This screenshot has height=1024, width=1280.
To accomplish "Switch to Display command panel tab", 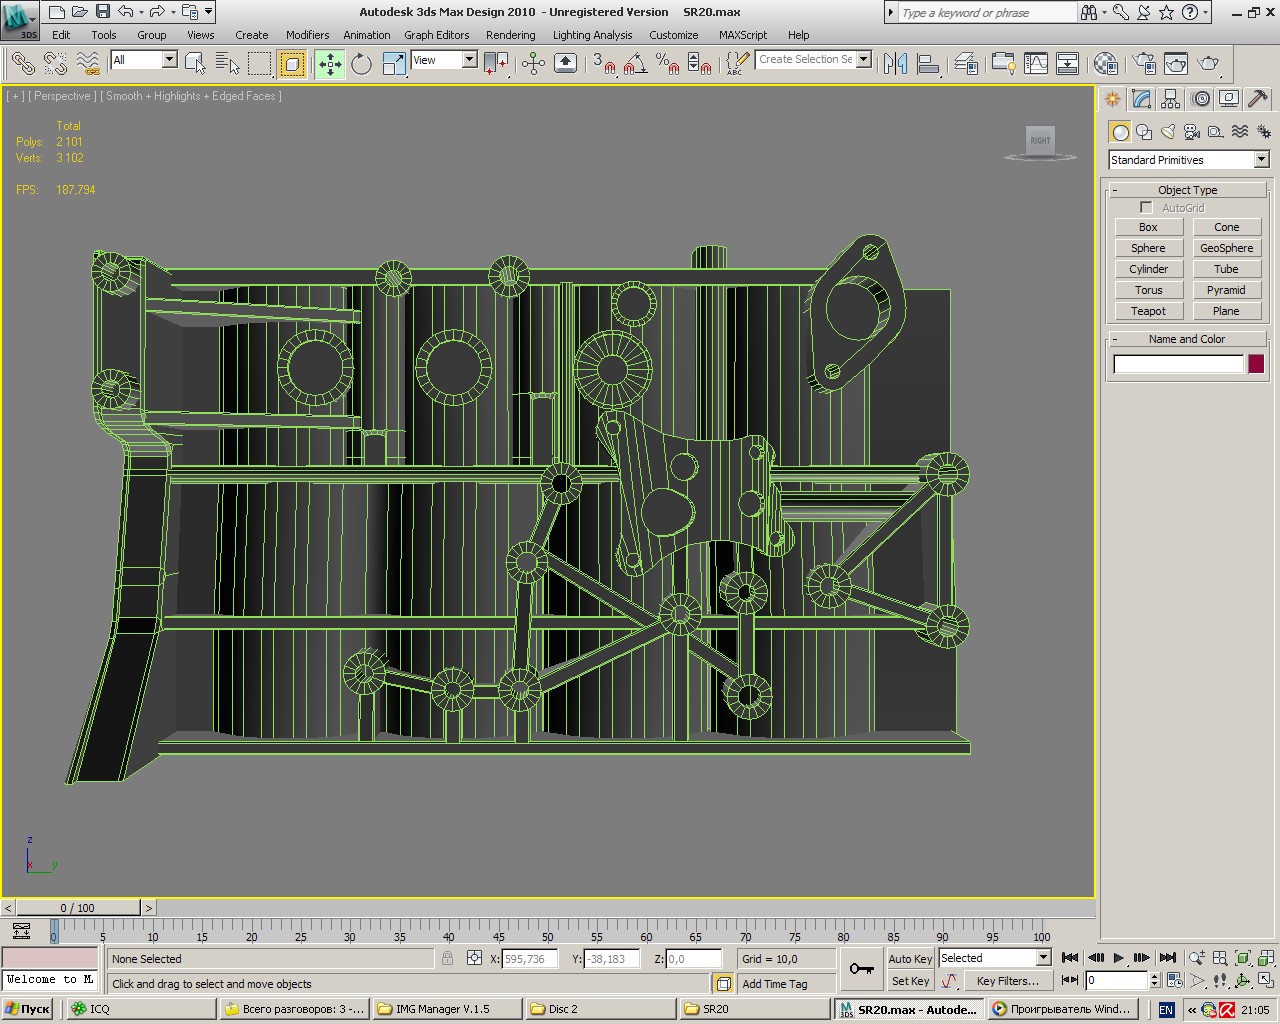I will pos(1229,99).
